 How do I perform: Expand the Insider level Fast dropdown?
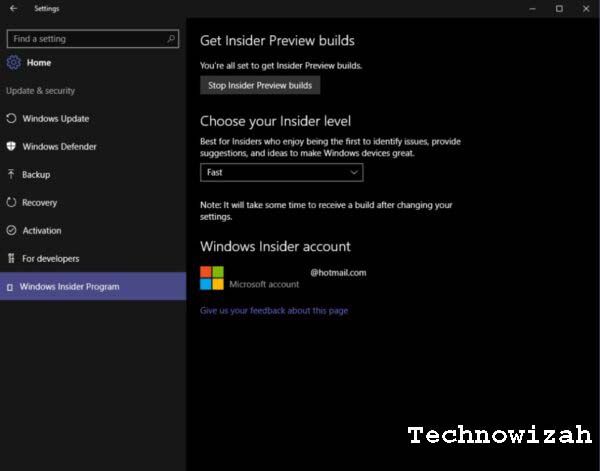pos(282,173)
